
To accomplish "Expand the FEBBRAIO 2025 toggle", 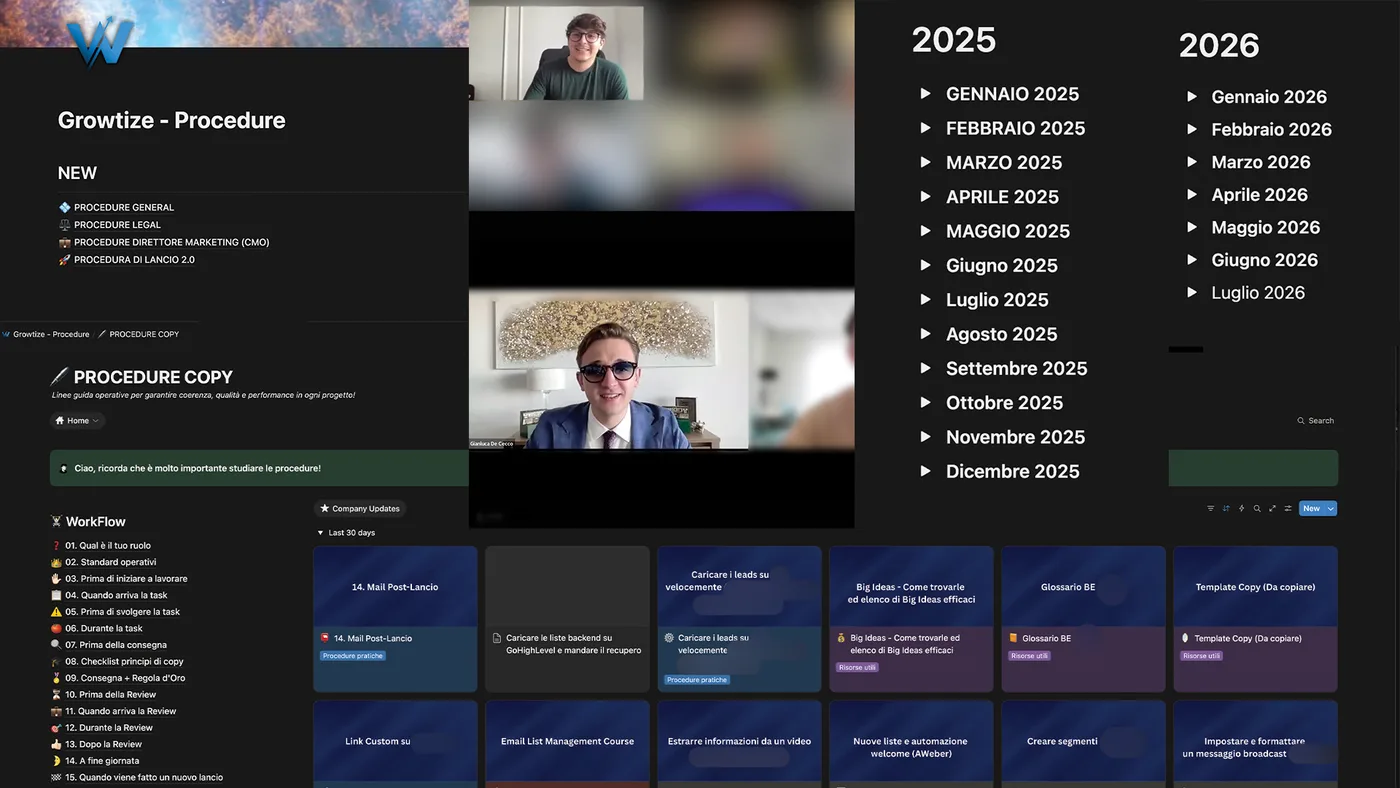I will click(925, 128).
